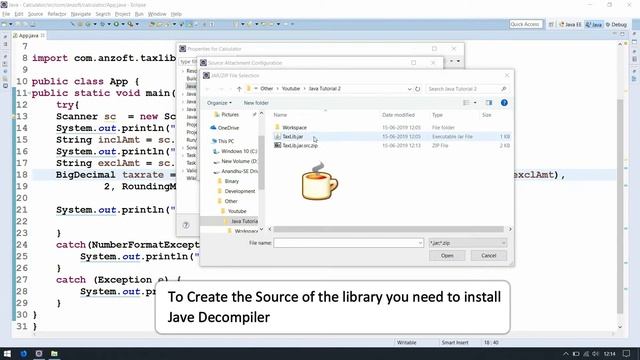Toggle the preview pane icon
640x360 pixels.
489,103
